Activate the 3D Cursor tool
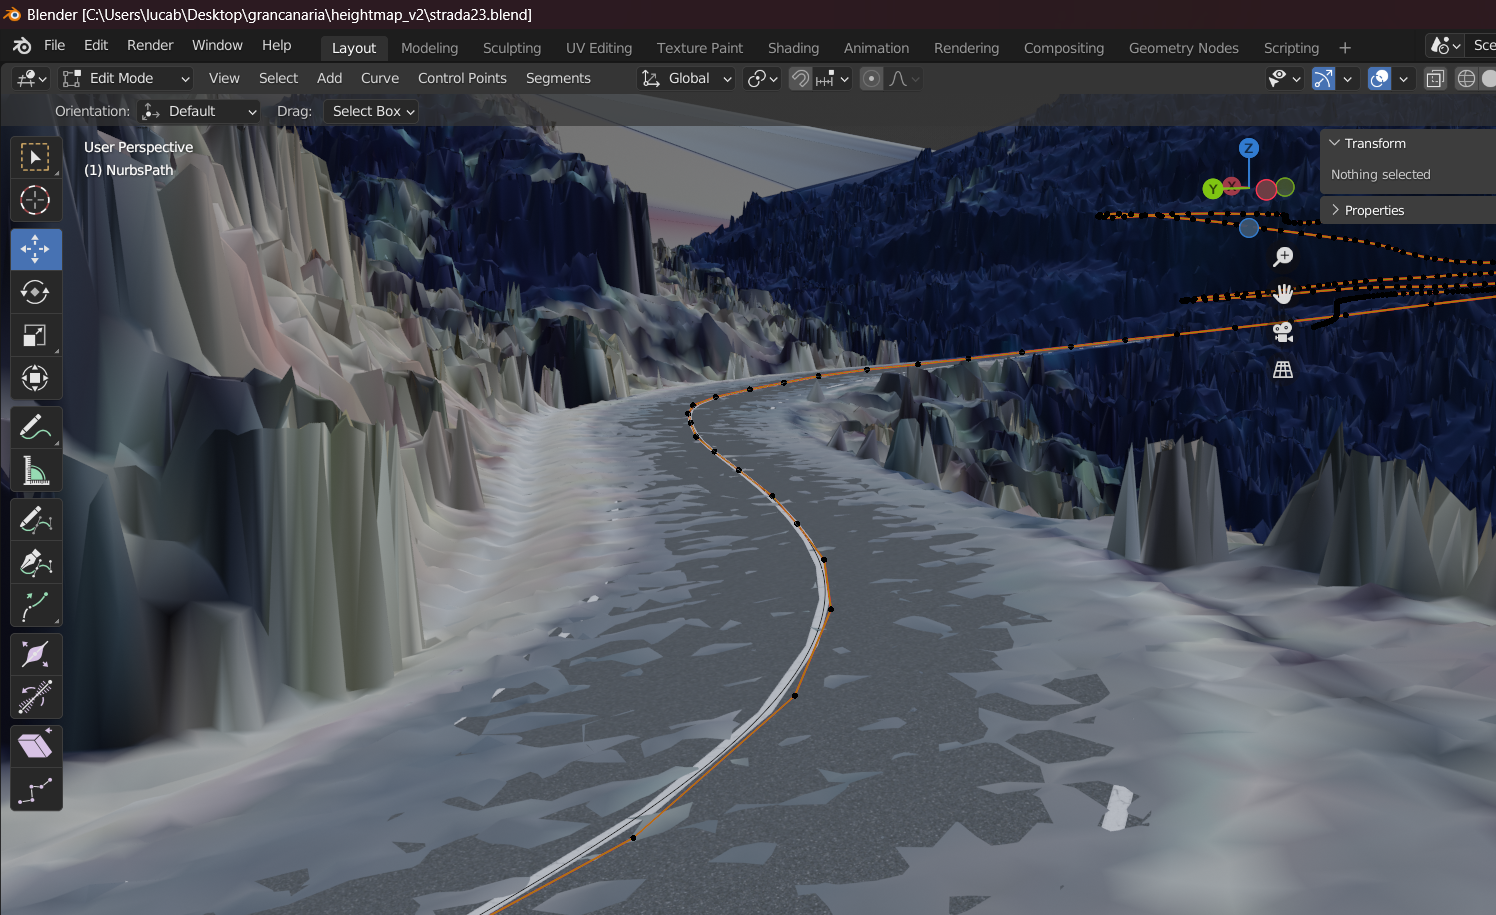Image resolution: width=1496 pixels, height=915 pixels. tap(36, 200)
